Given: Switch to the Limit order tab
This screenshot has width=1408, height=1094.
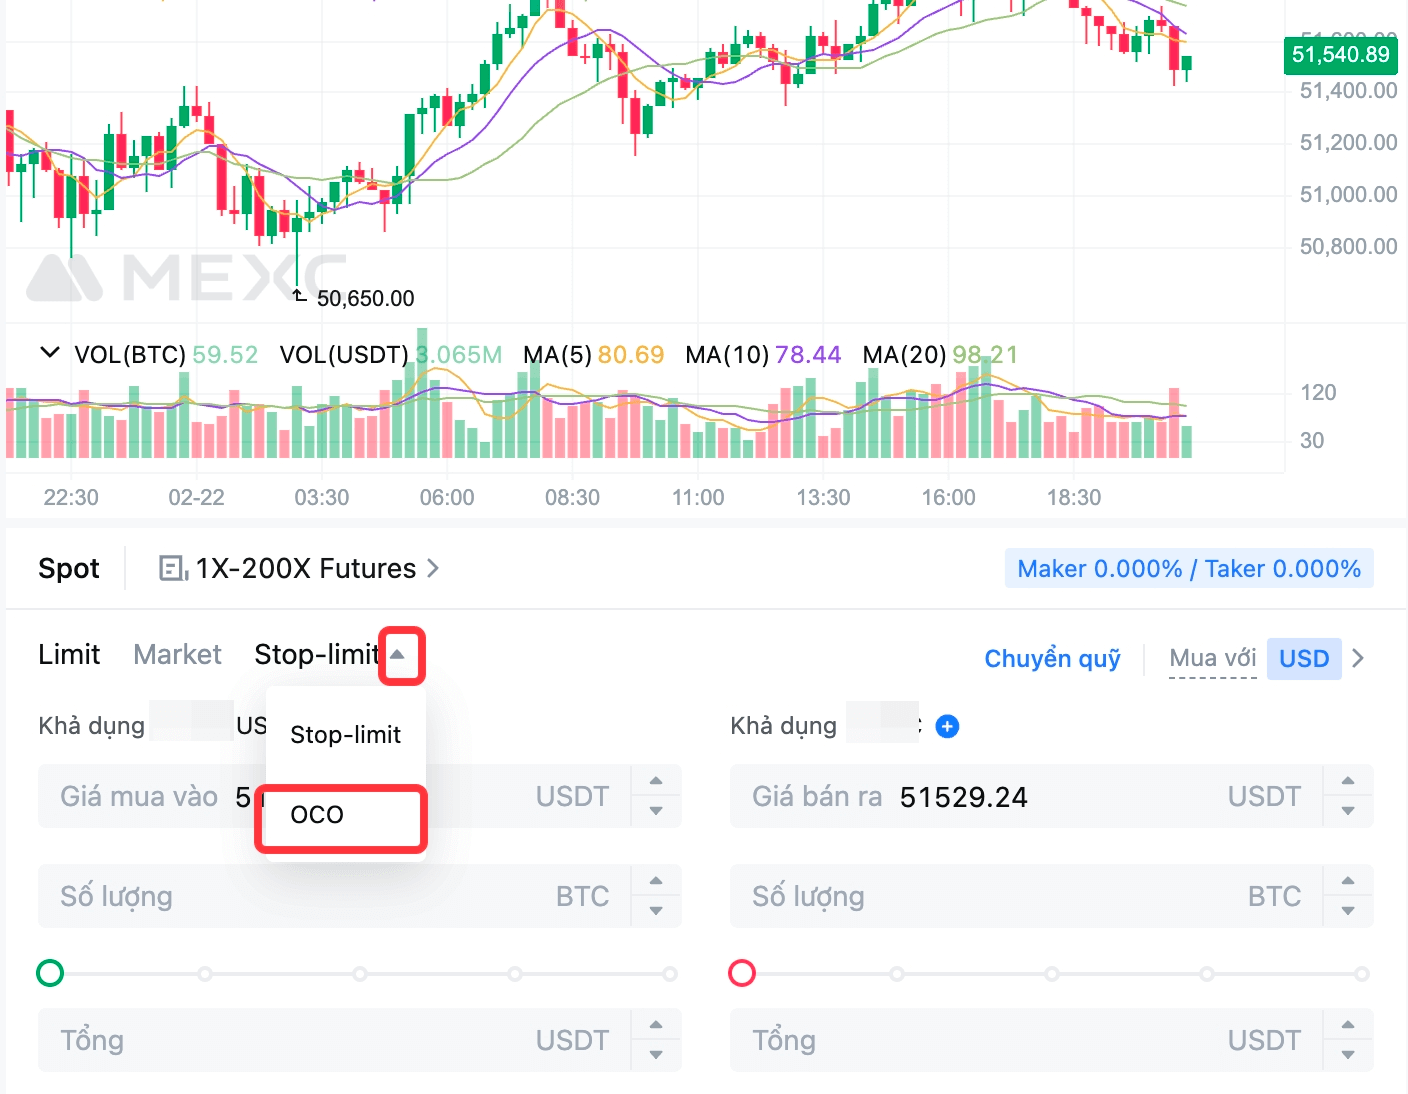Looking at the screenshot, I should [x=69, y=655].
